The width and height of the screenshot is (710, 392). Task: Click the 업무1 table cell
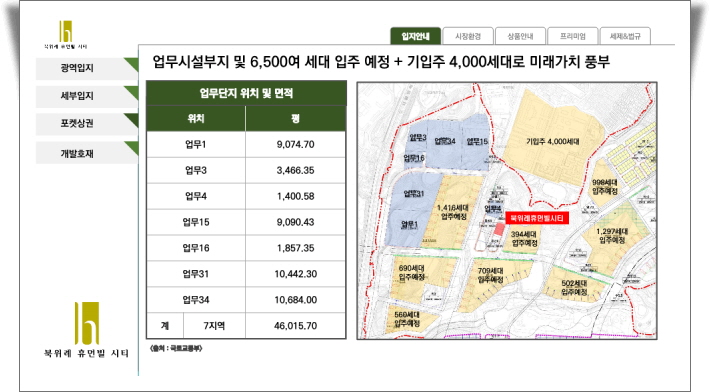pos(196,144)
